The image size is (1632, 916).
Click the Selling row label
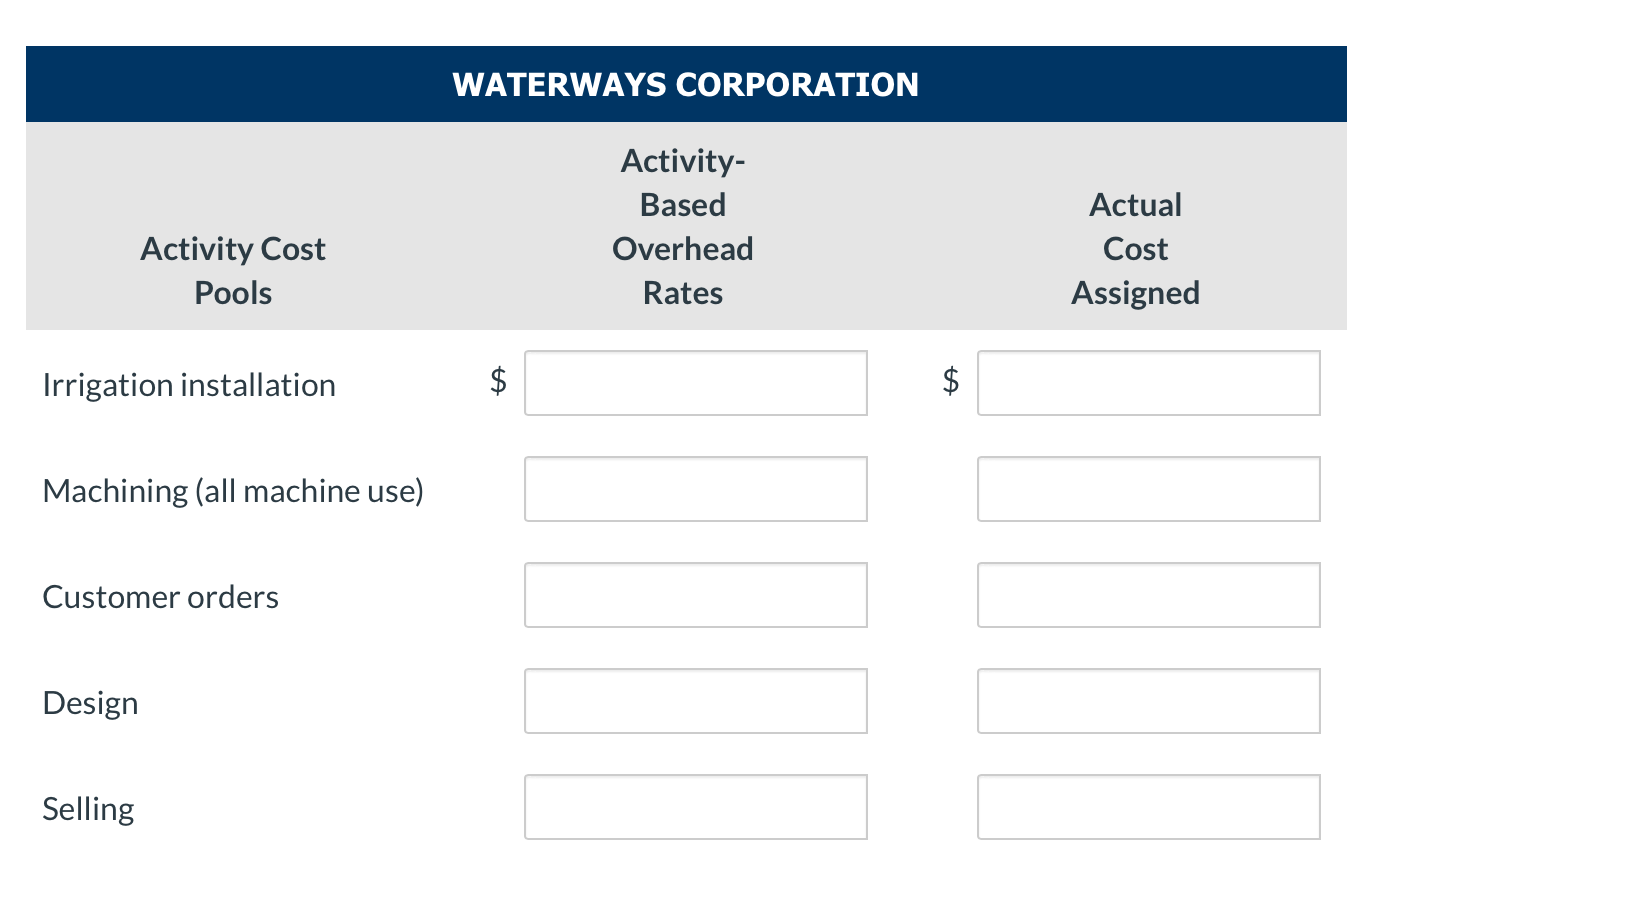click(x=88, y=808)
